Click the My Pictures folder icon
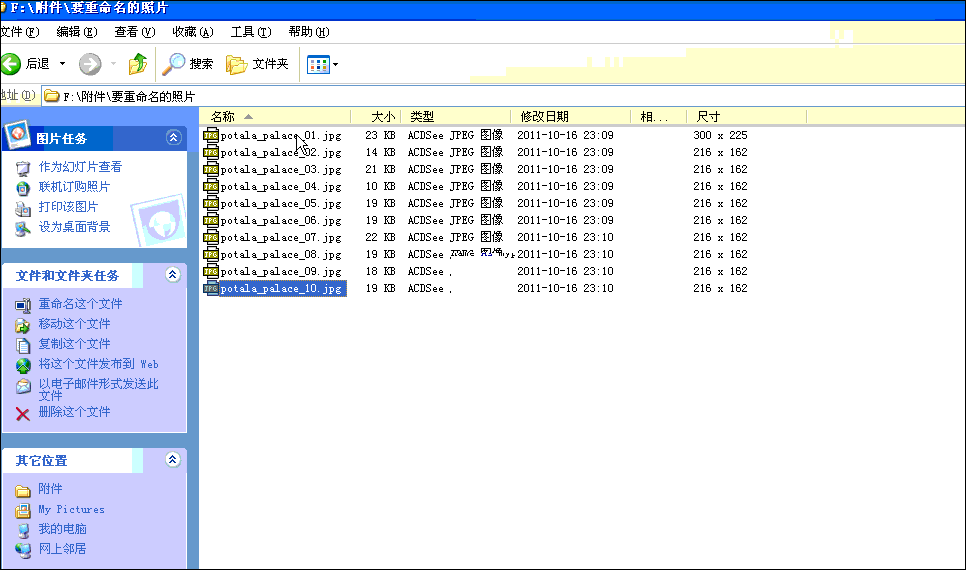 click(x=23, y=510)
